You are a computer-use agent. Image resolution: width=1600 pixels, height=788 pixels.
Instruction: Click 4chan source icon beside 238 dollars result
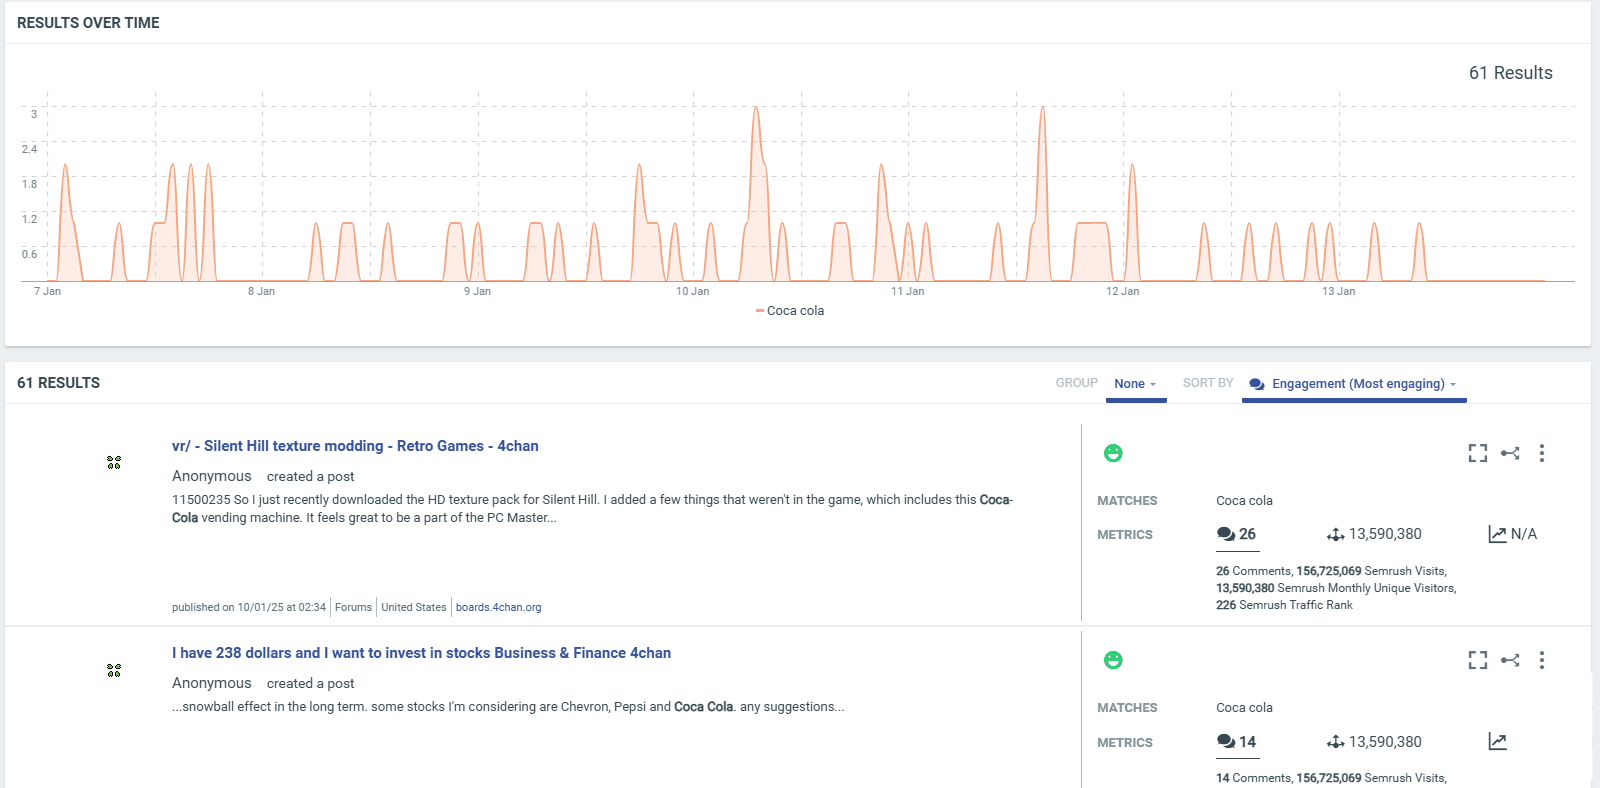click(x=114, y=670)
